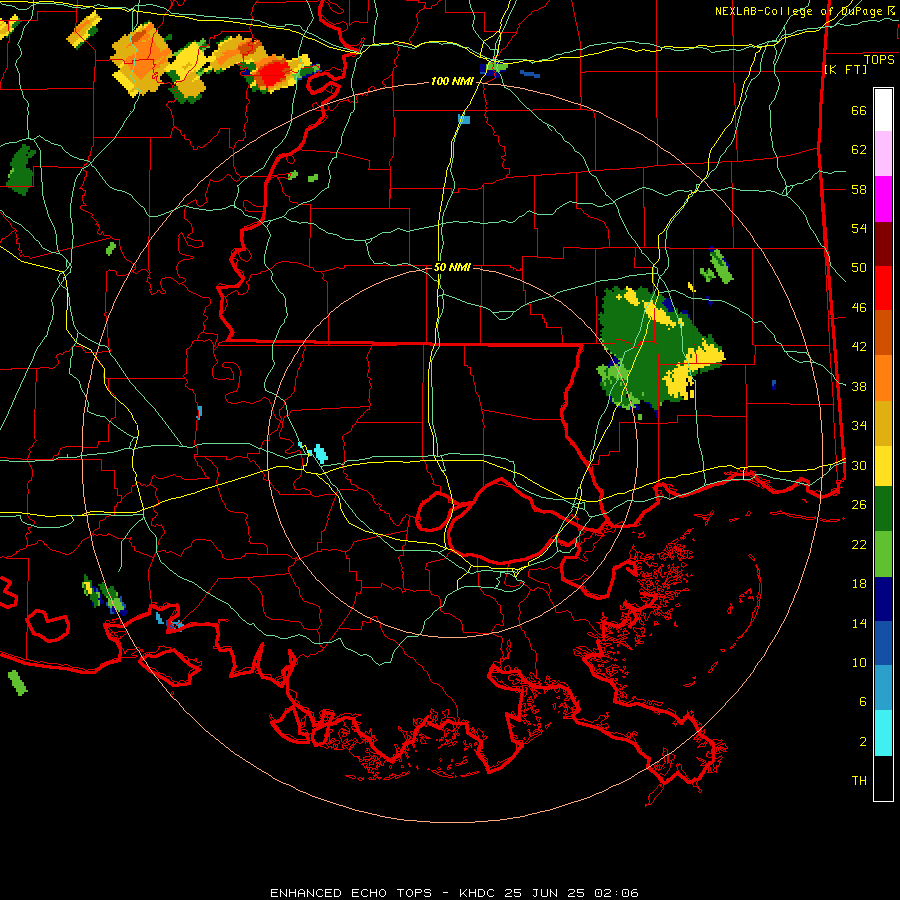Click the legend value "42"
Screen dimensions: 900x900
pyautogui.click(x=859, y=347)
